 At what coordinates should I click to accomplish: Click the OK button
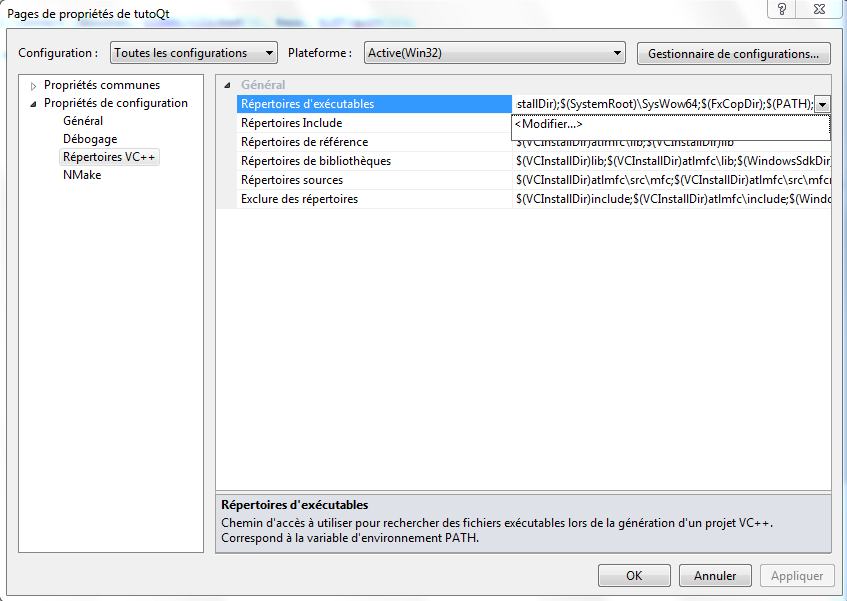click(634, 576)
